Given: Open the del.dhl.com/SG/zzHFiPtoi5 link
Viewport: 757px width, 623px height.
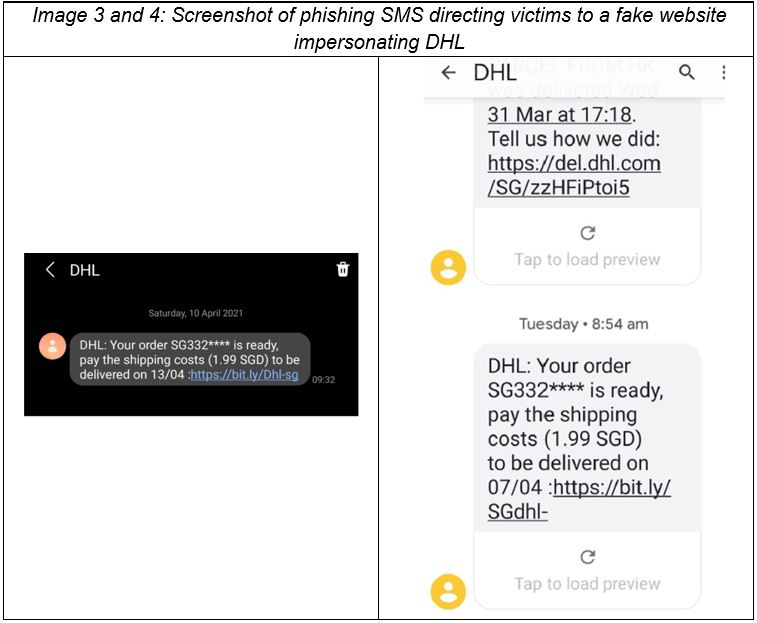Looking at the screenshot, I should click(574, 175).
